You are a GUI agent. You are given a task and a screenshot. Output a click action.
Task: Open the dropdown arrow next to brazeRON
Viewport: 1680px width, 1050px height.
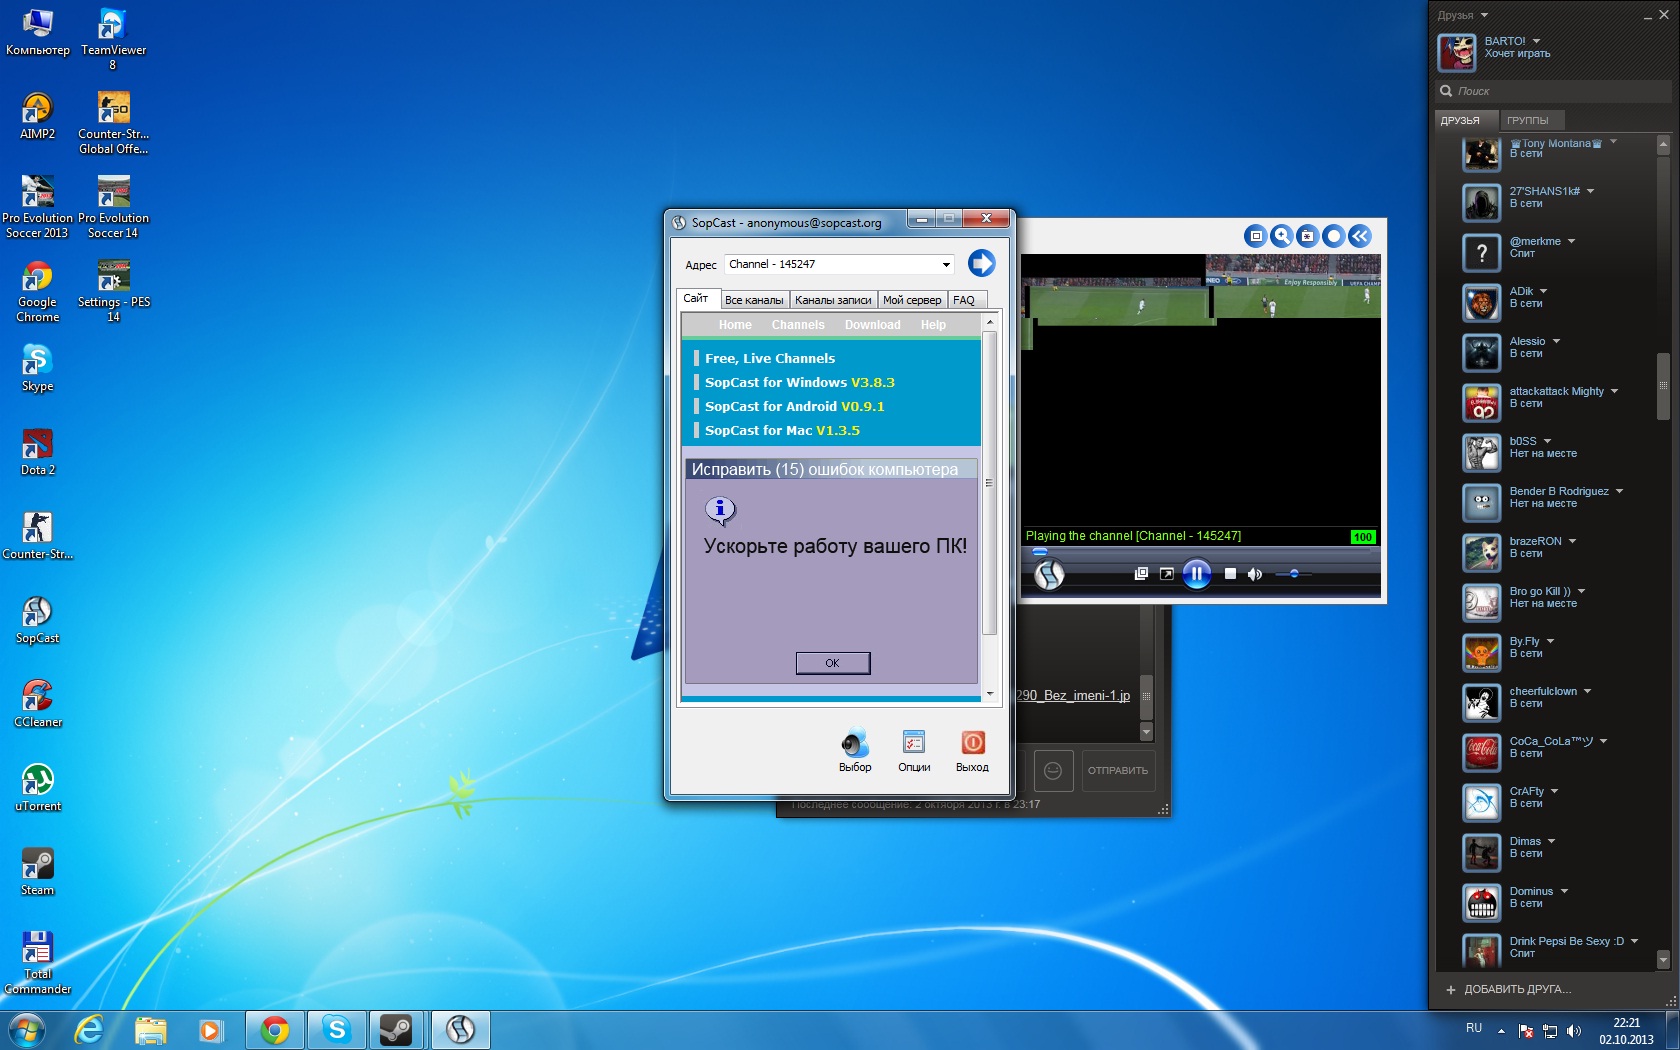[1572, 541]
